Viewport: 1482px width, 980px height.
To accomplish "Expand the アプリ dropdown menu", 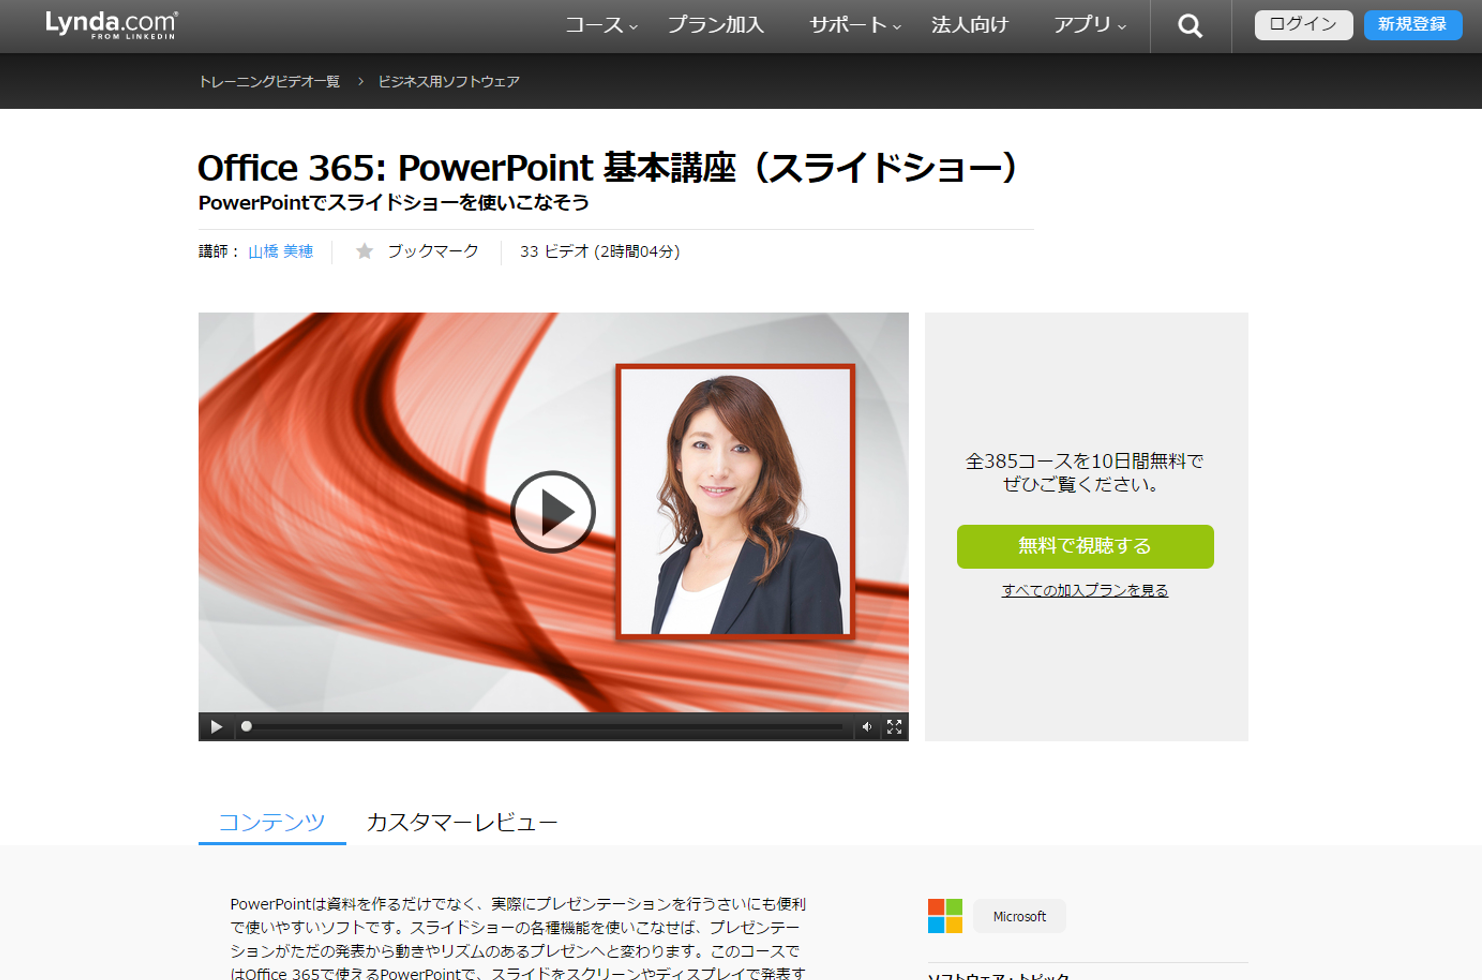I will [x=1088, y=26].
